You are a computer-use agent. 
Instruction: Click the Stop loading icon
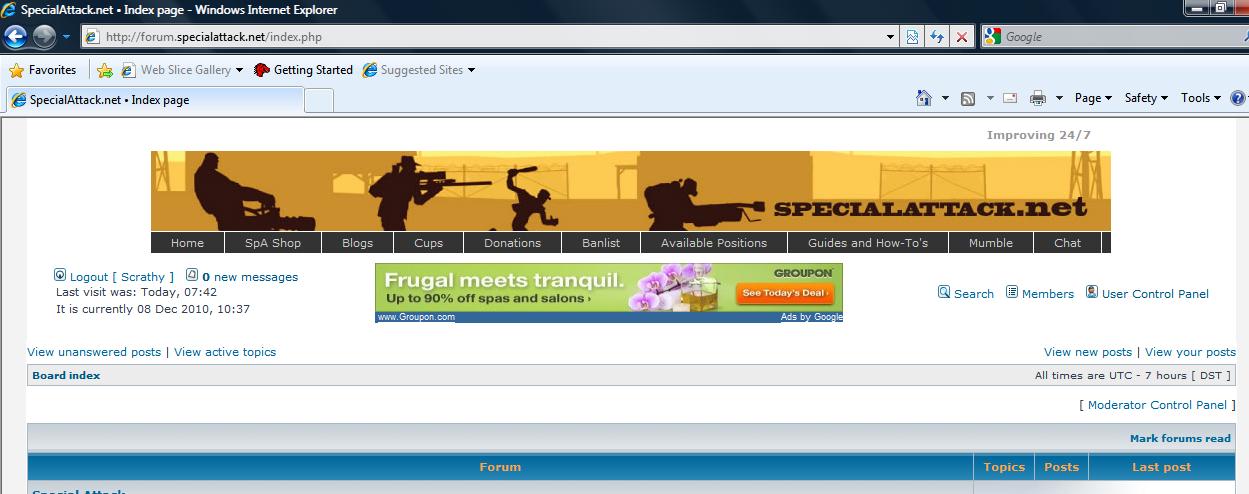click(x=962, y=37)
